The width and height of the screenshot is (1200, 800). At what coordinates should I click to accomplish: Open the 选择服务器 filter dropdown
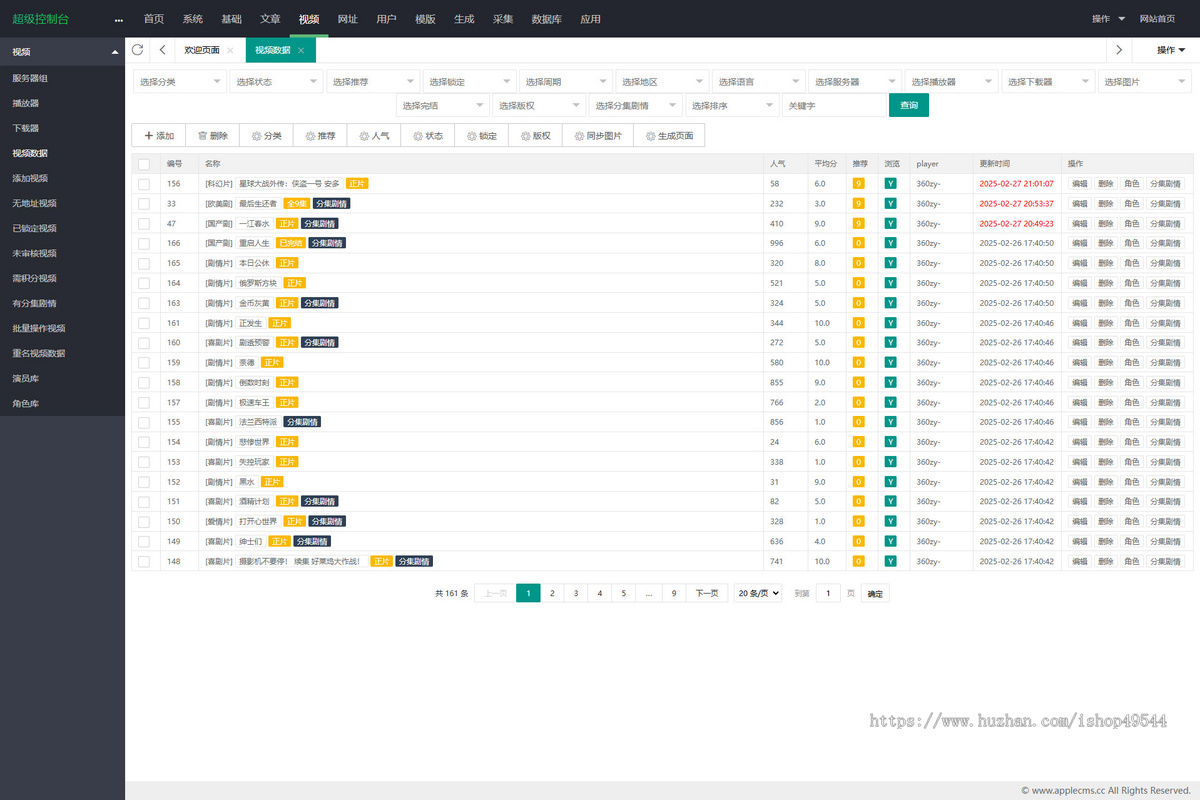[856, 82]
